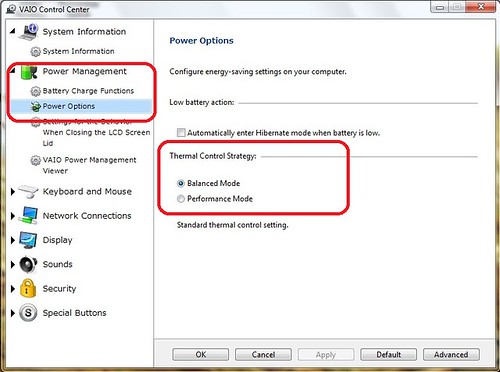Click the VAIO Control Center title bar icon
500x372 pixels.
[x=11, y=9]
